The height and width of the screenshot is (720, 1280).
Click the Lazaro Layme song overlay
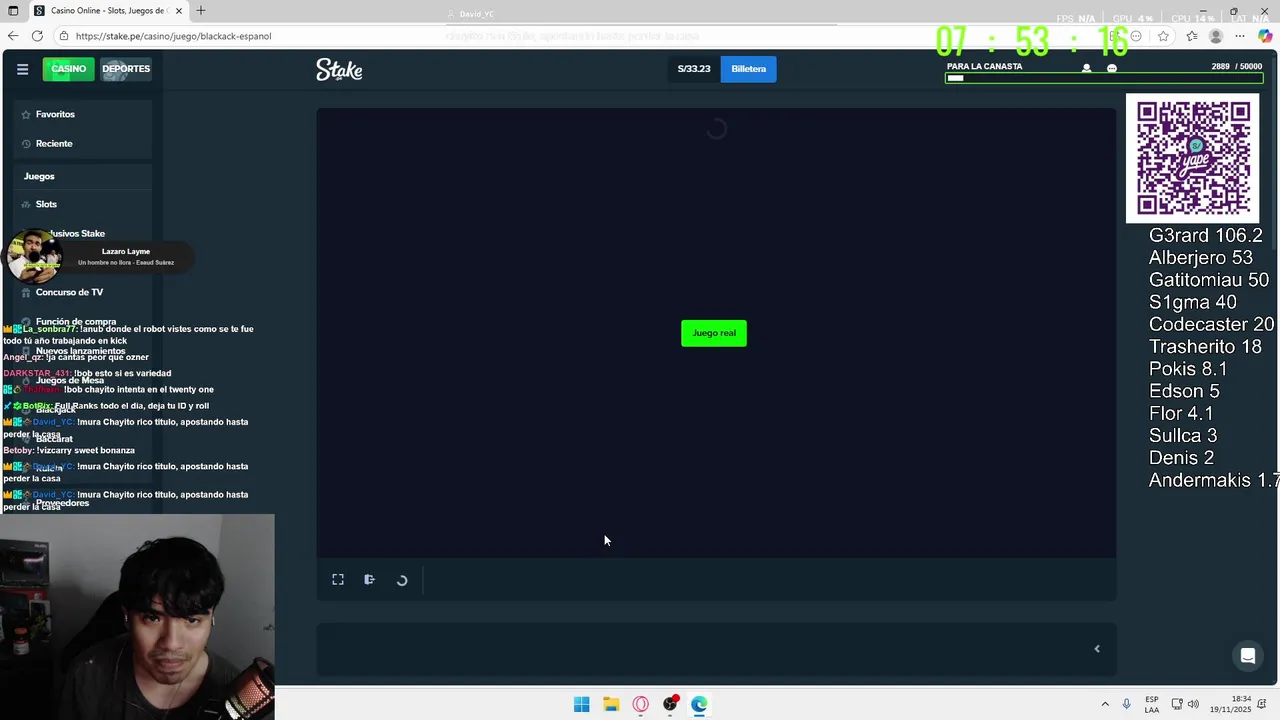pos(100,257)
